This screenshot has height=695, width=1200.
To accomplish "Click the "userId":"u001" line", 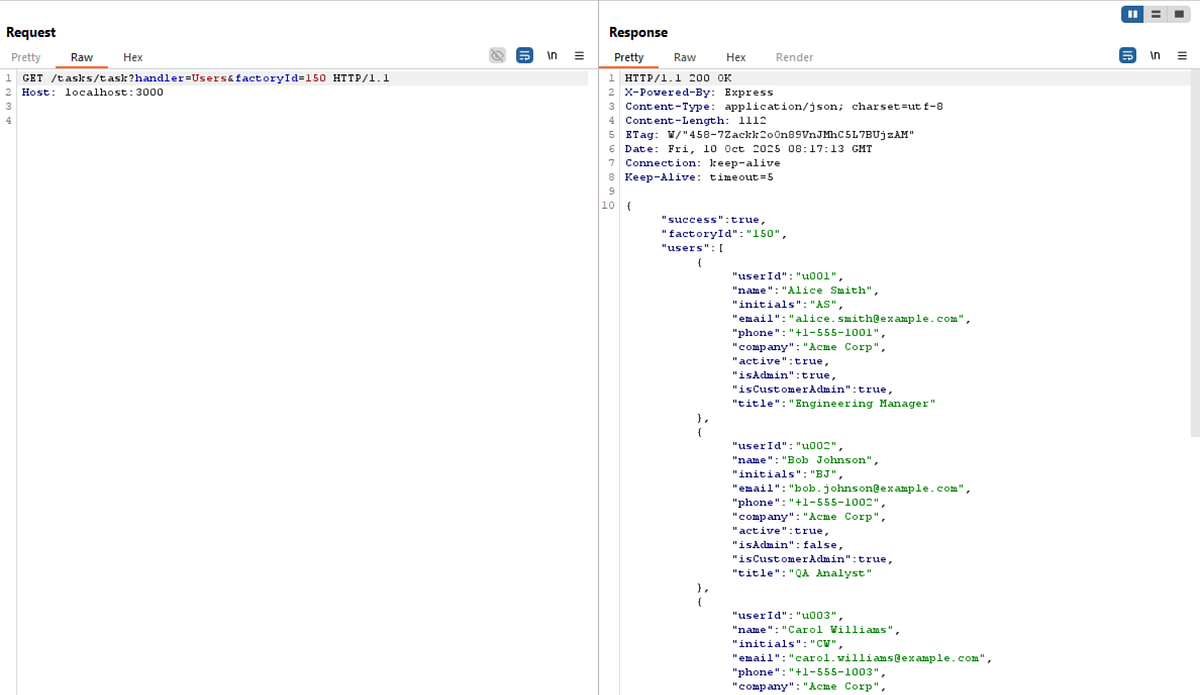I will coord(788,276).
